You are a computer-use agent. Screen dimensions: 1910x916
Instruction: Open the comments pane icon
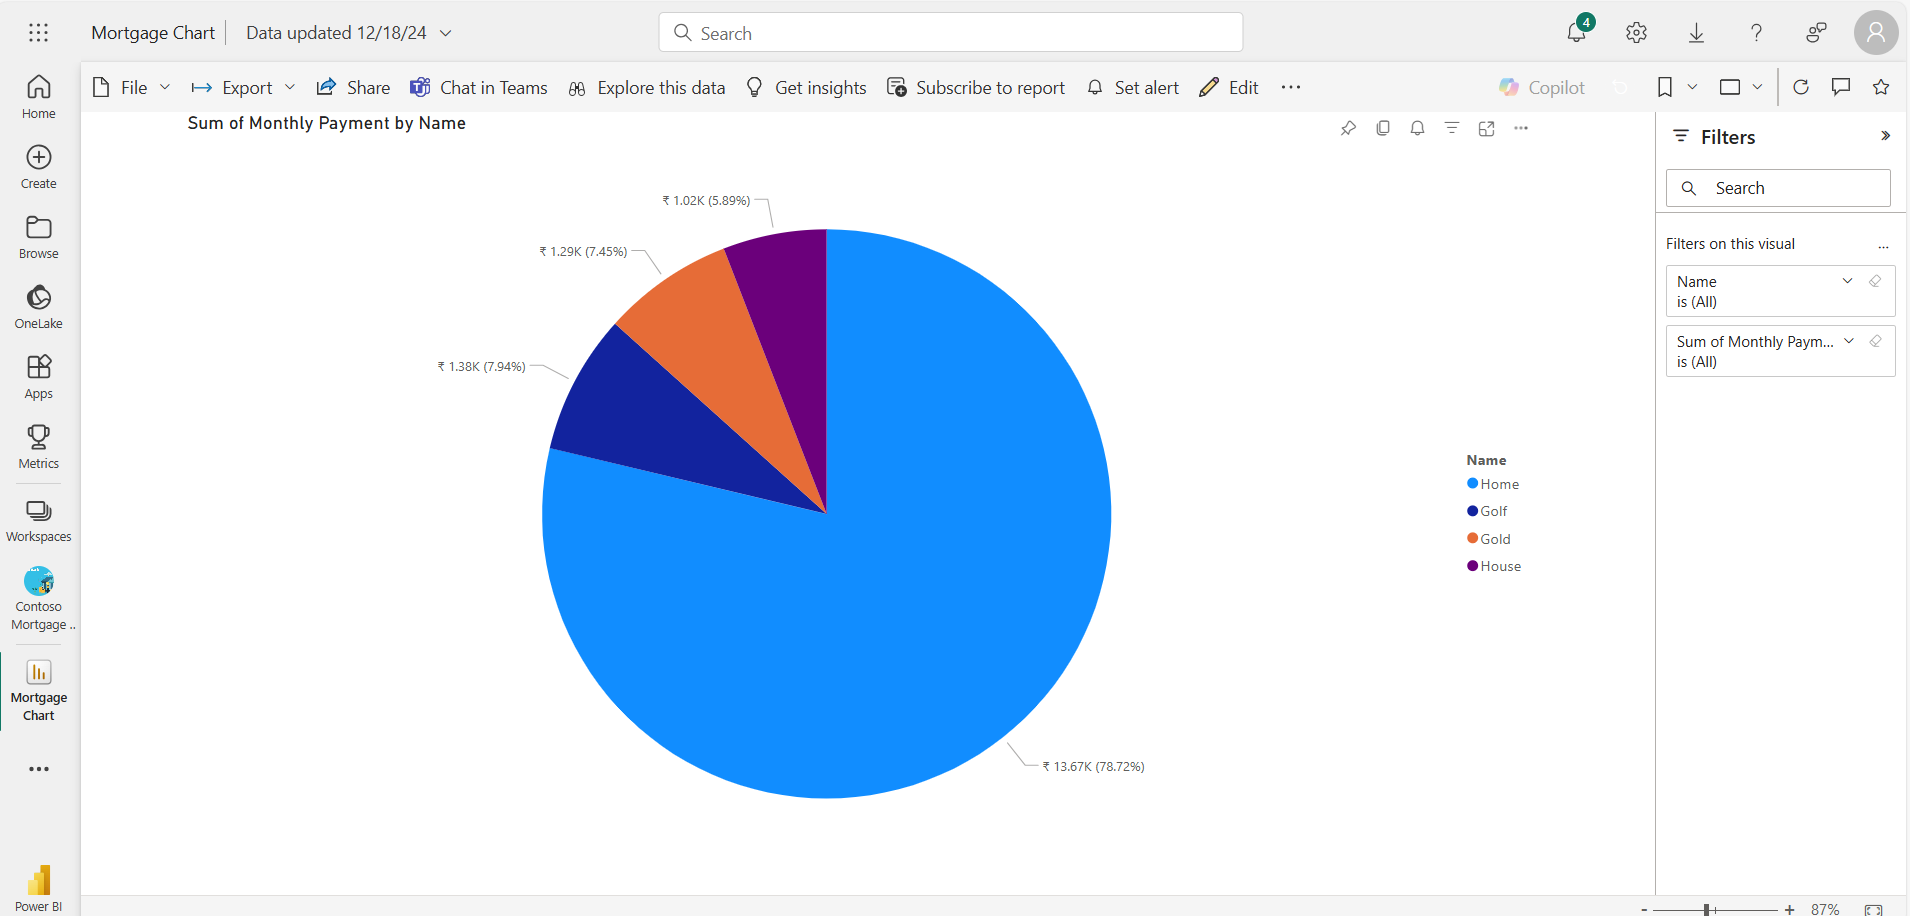coord(1841,87)
